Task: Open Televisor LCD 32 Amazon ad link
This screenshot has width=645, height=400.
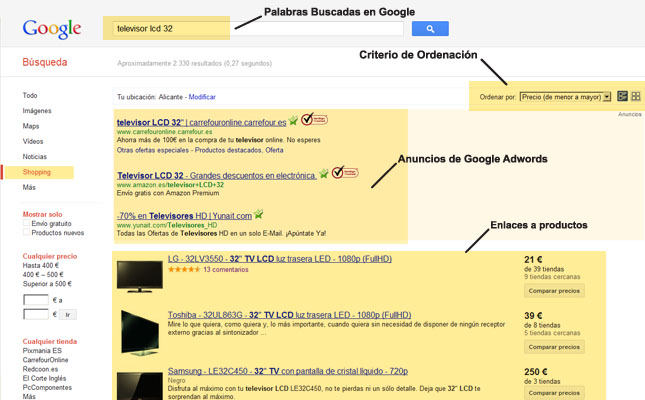Action: (x=217, y=176)
